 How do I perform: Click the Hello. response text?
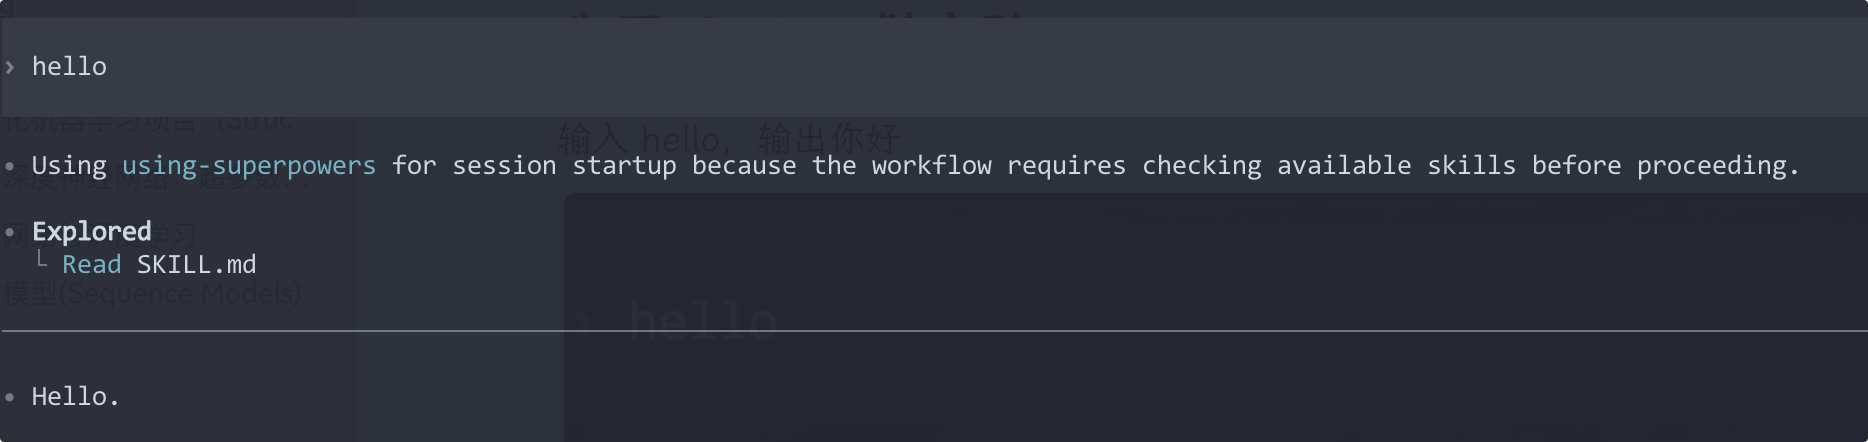click(x=75, y=397)
